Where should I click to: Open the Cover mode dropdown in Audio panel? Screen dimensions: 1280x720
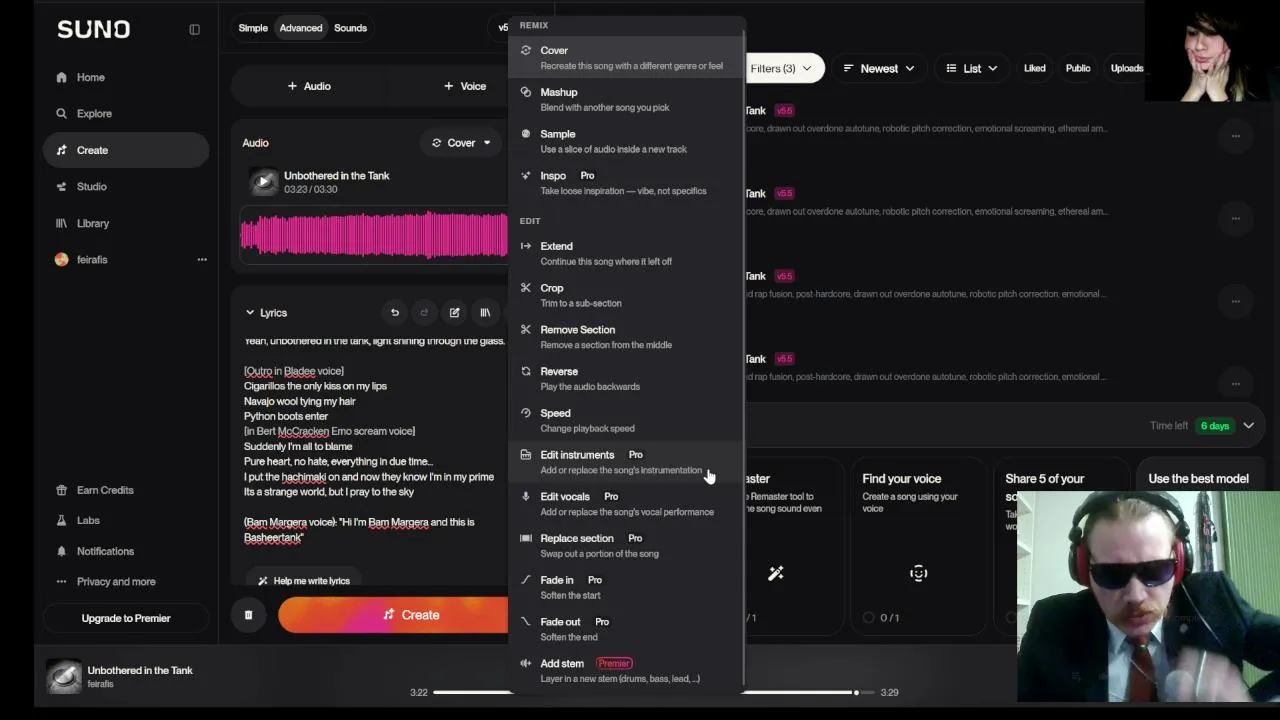pos(461,143)
